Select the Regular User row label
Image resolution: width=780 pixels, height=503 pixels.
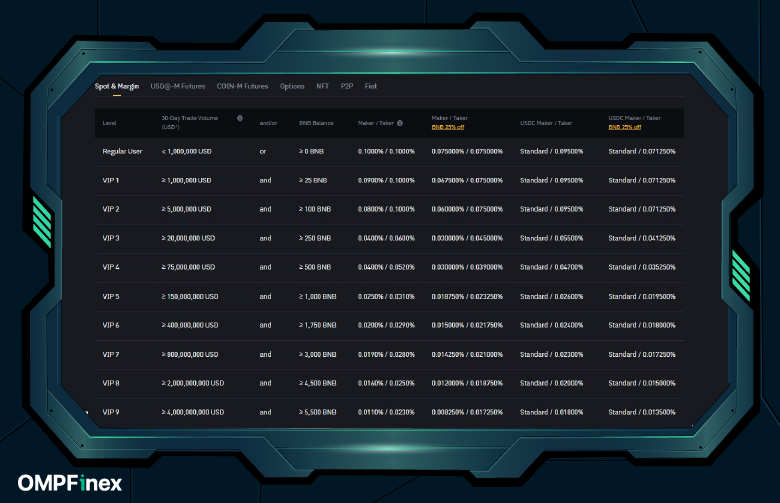[122, 151]
